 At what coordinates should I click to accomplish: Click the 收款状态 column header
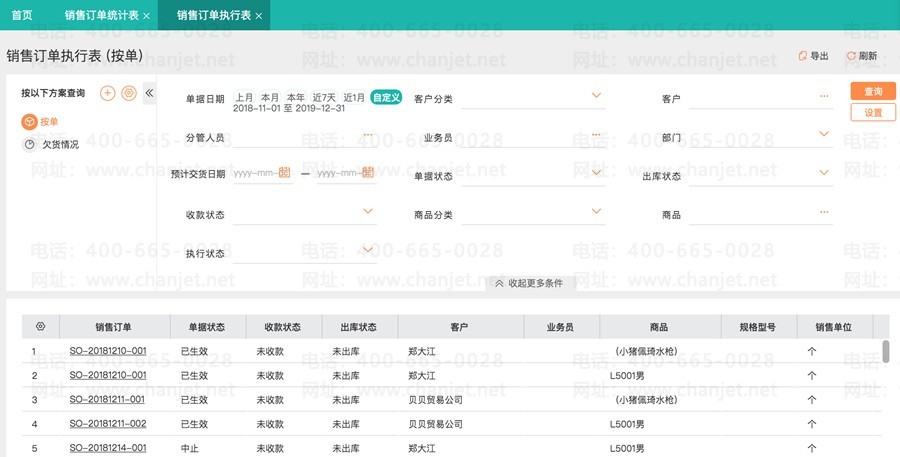(x=283, y=327)
